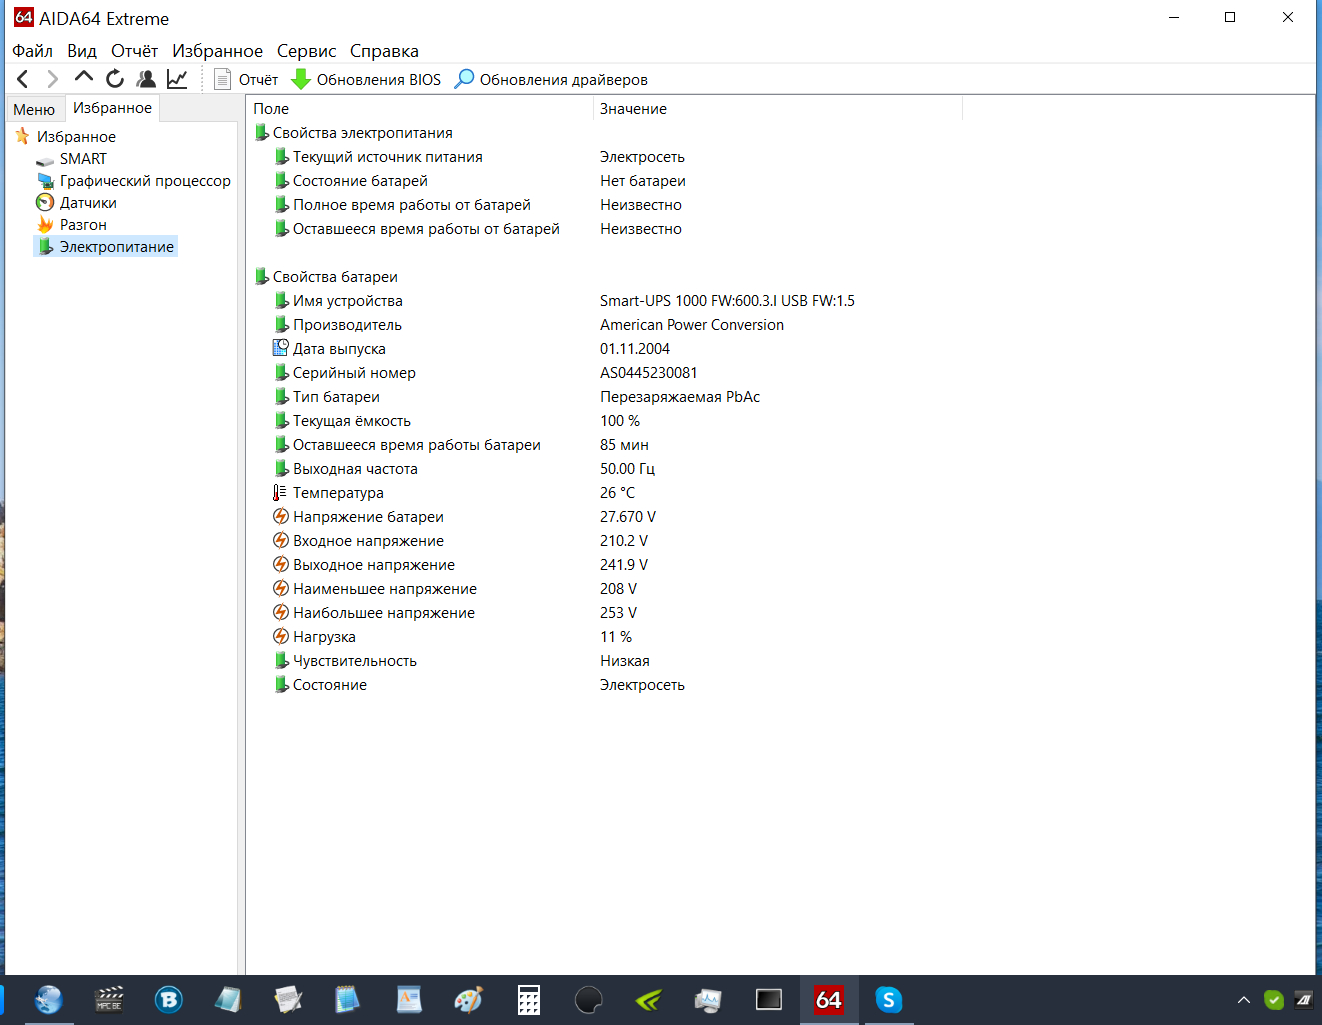The image size is (1322, 1025).
Task: Open the Справка menu
Action: [x=384, y=51]
